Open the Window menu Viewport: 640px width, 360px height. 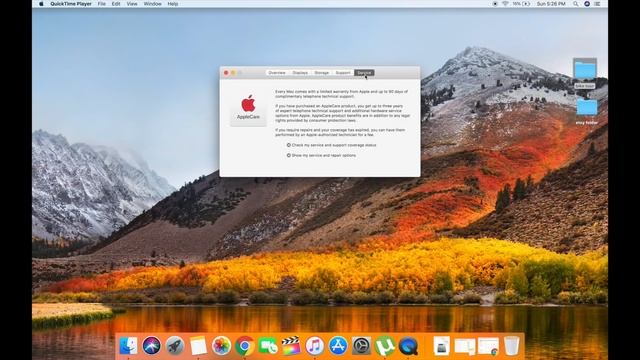tap(152, 4)
